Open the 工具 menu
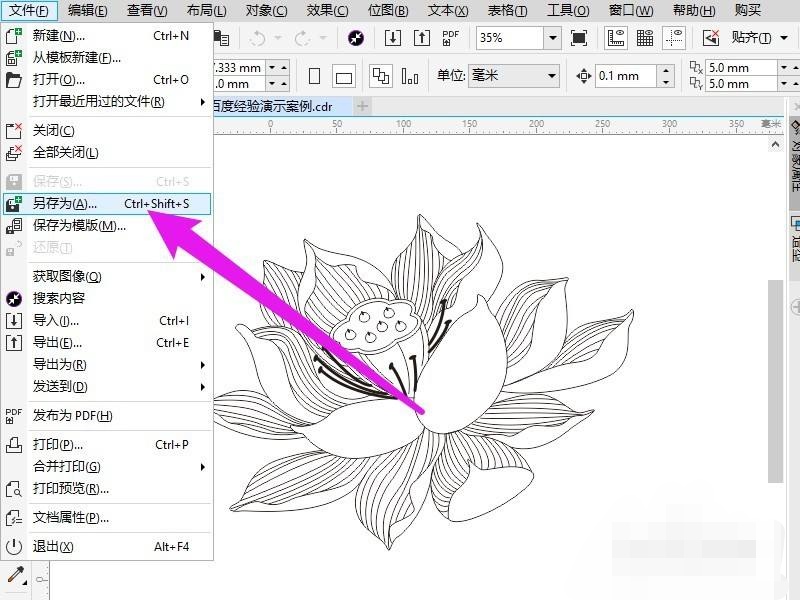This screenshot has height=600, width=800. click(568, 10)
